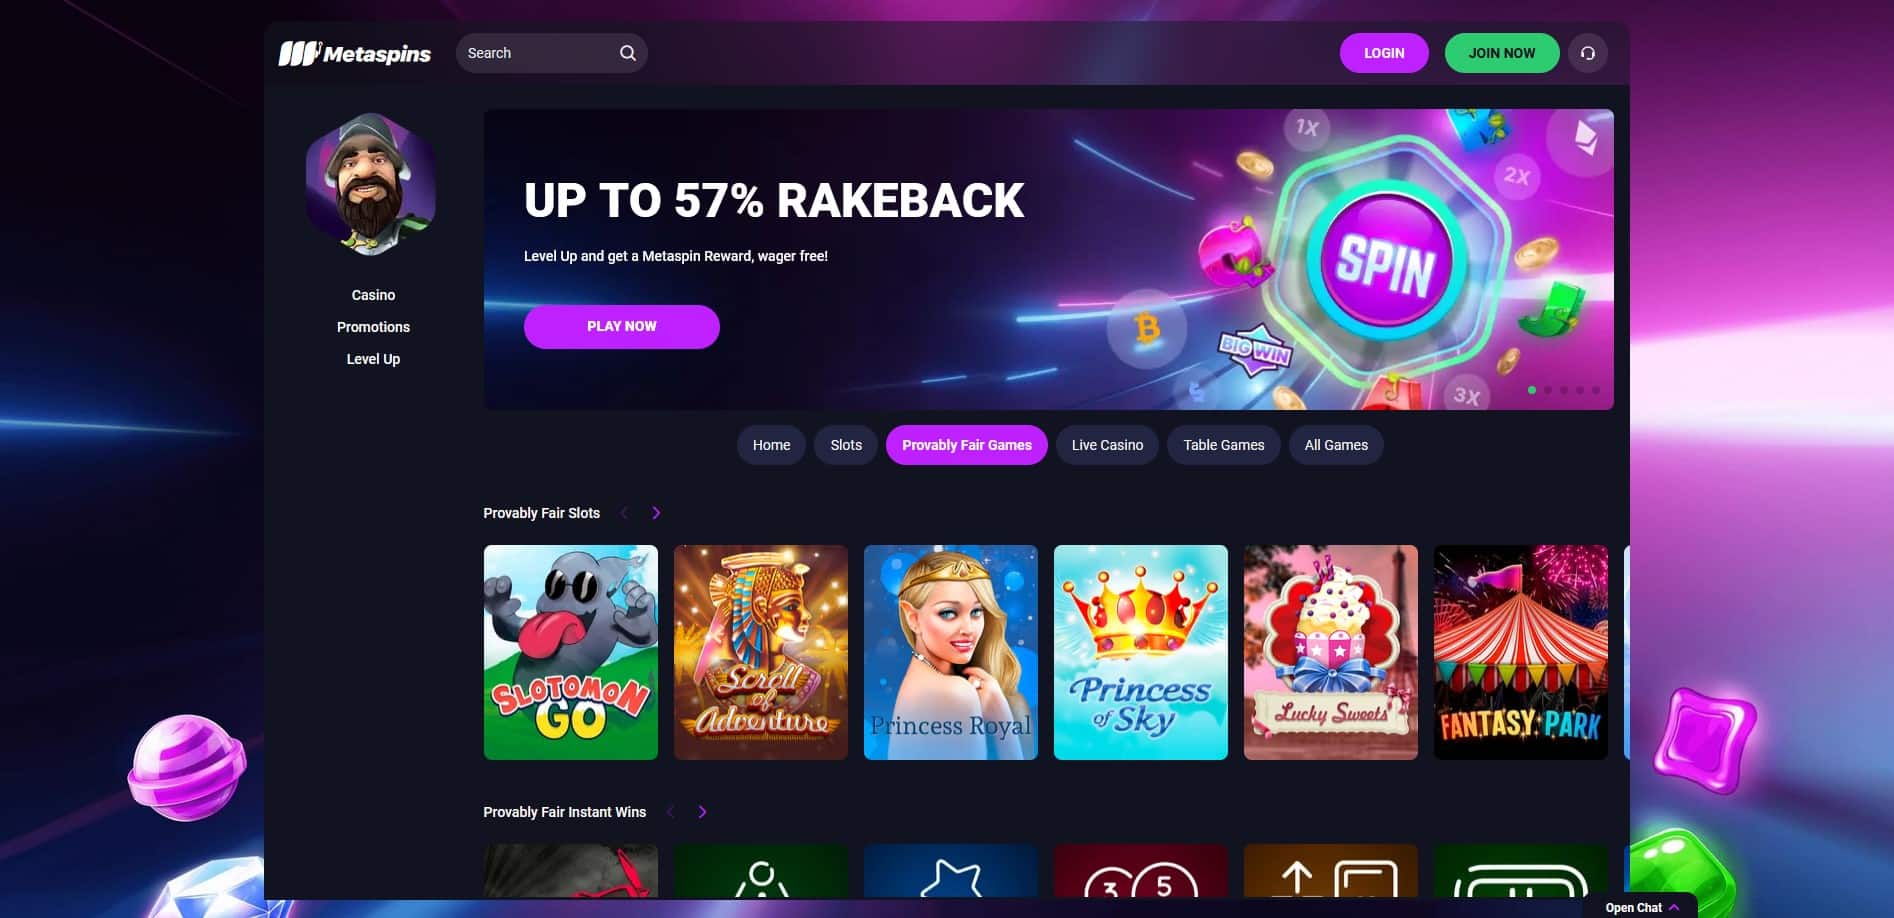Image resolution: width=1894 pixels, height=918 pixels.
Task: Switch to the Live Casino tab
Action: pos(1107,445)
